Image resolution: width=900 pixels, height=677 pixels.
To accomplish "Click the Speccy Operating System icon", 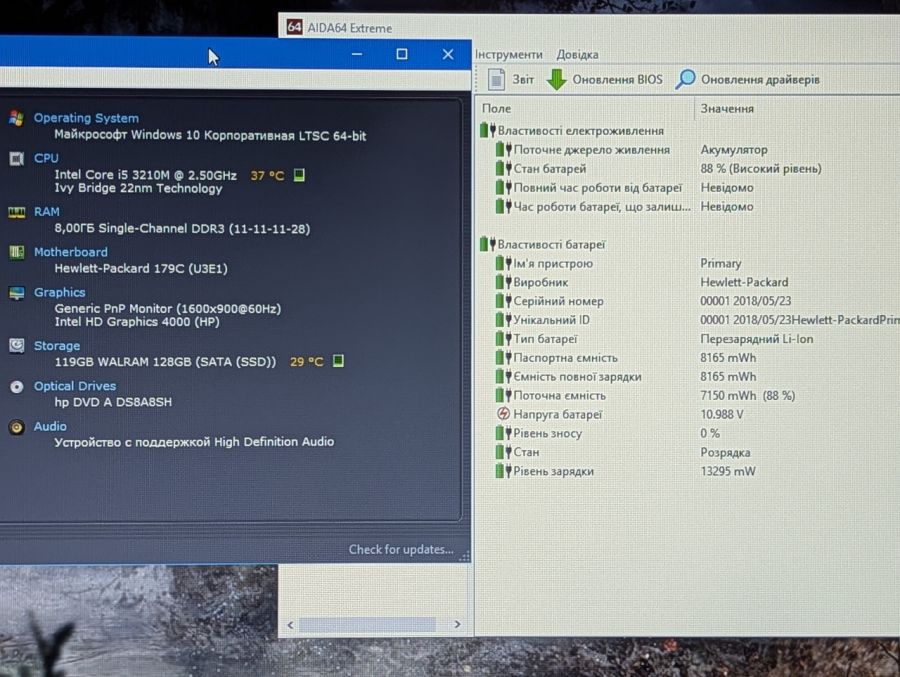I will pos(16,118).
